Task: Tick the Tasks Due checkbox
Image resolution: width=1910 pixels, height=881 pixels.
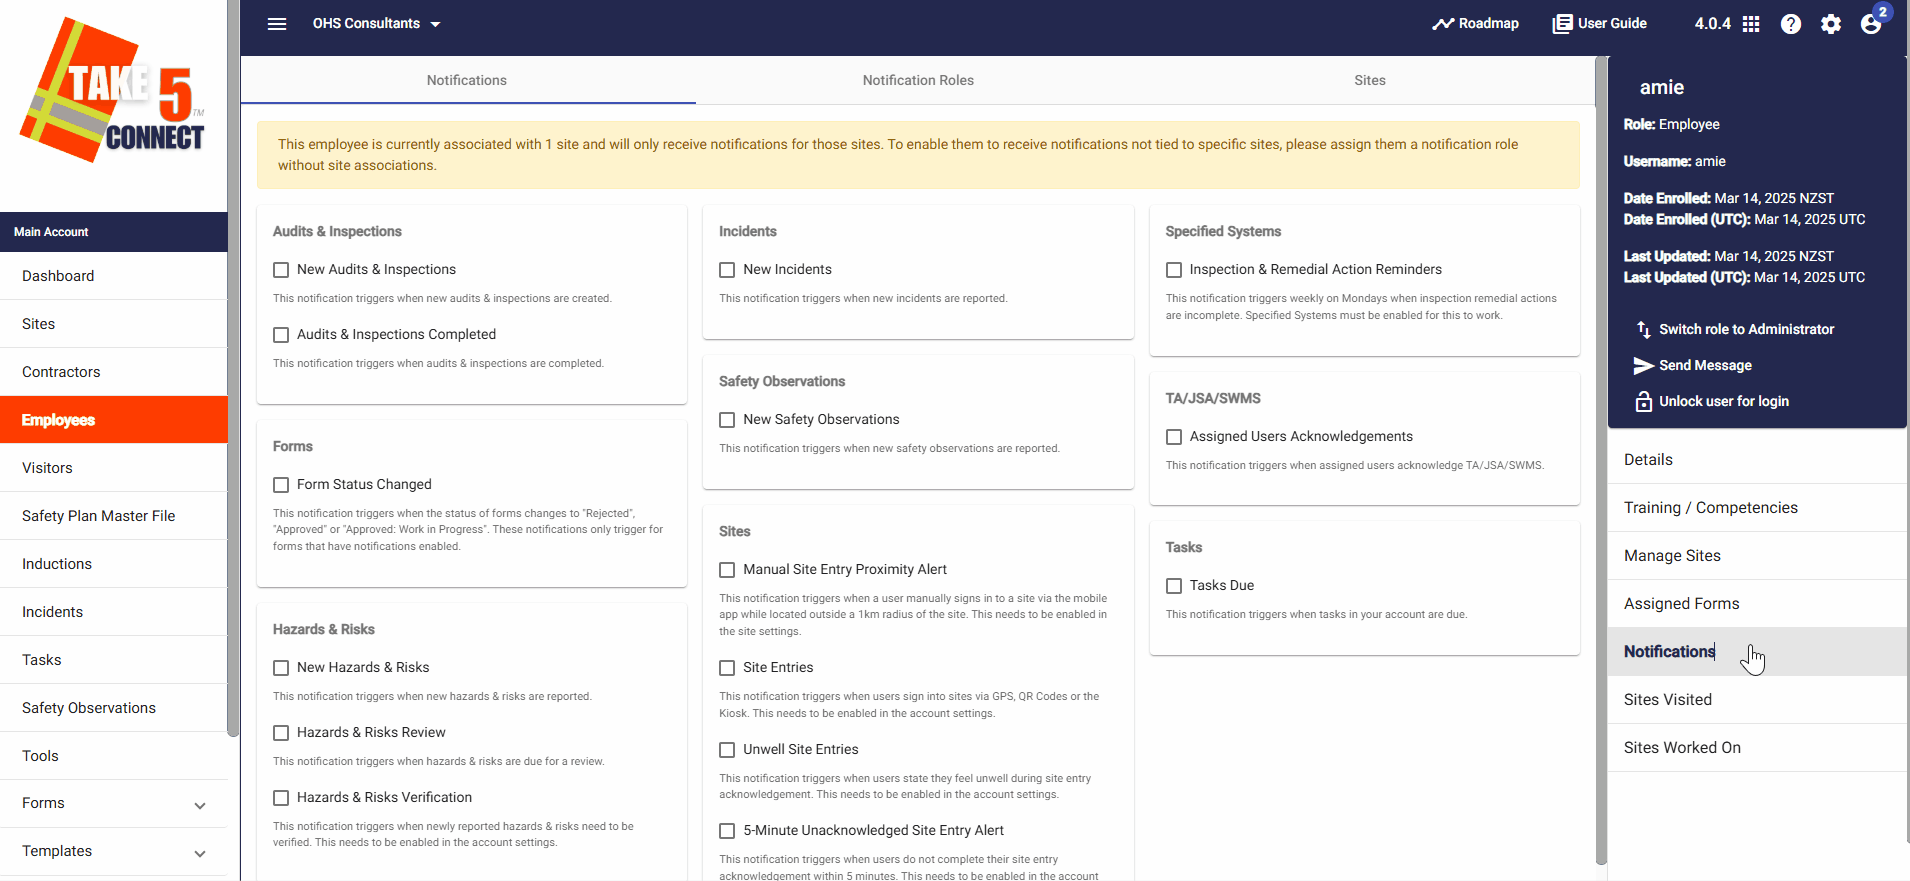Action: pos(1174,586)
